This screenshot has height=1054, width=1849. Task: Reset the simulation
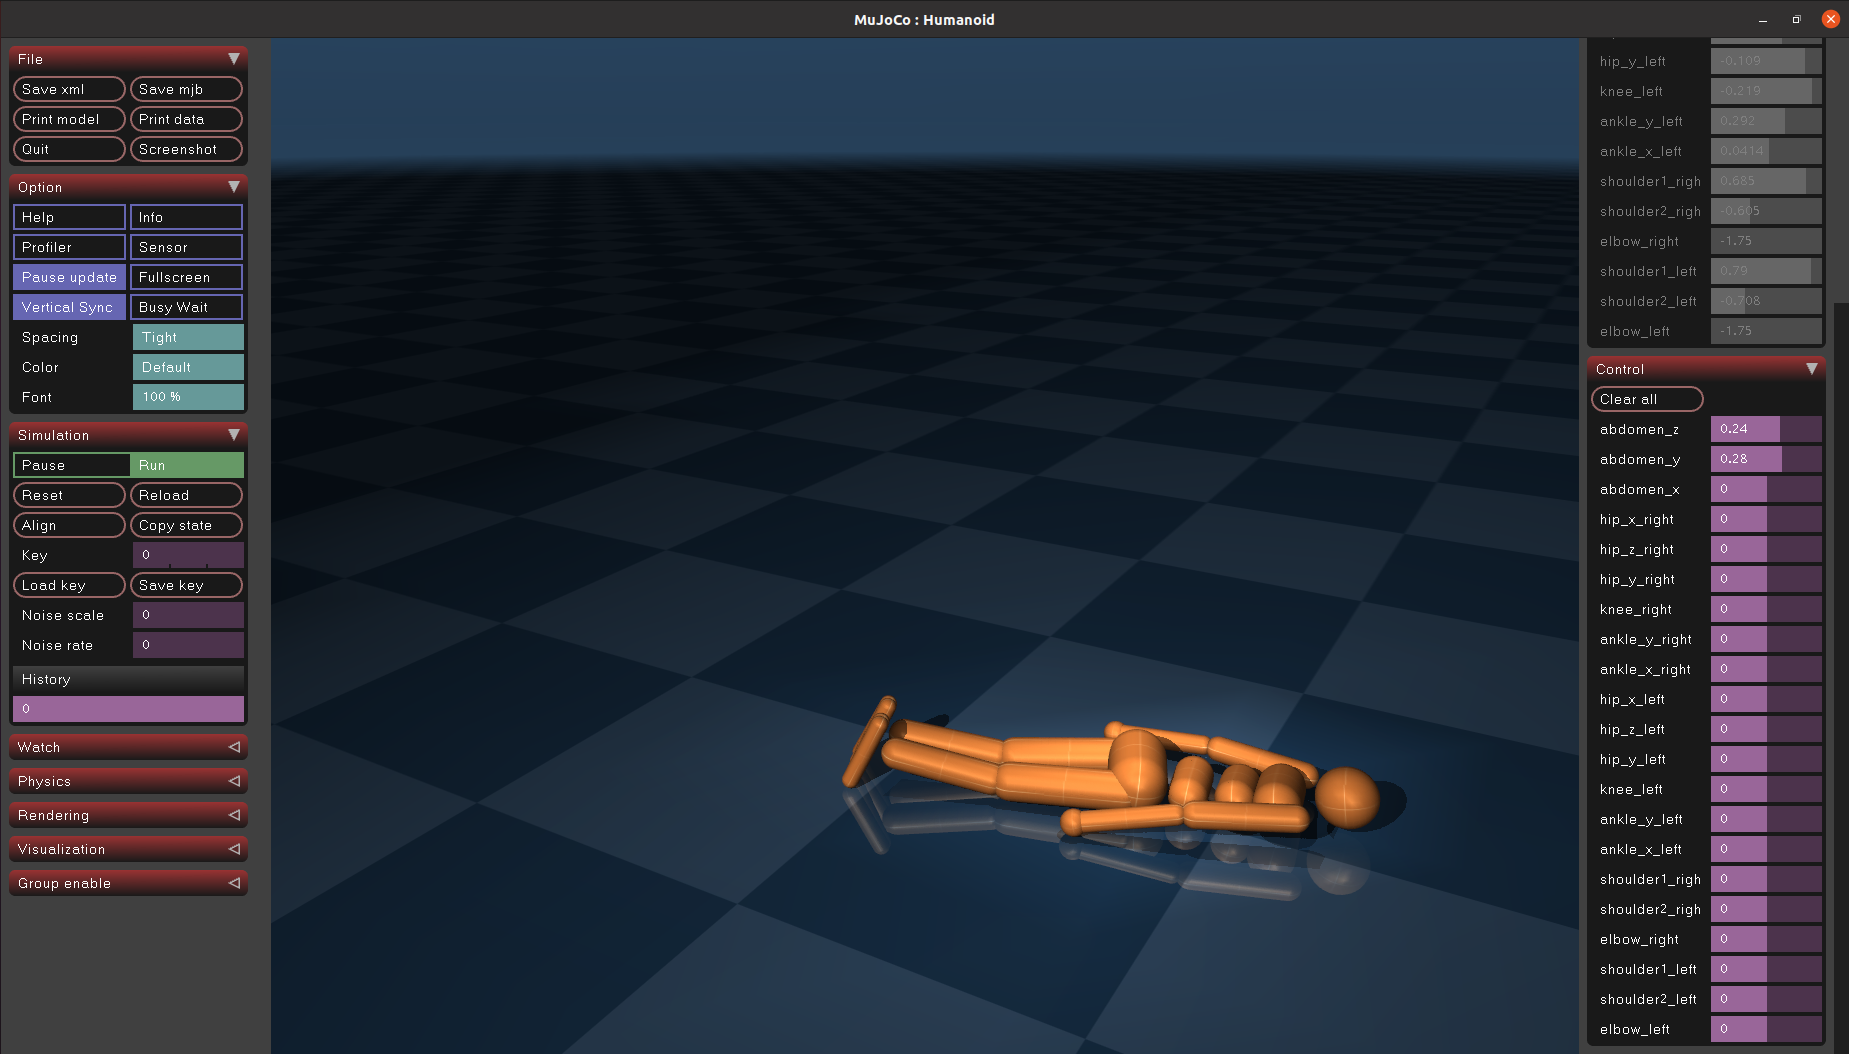(x=69, y=495)
